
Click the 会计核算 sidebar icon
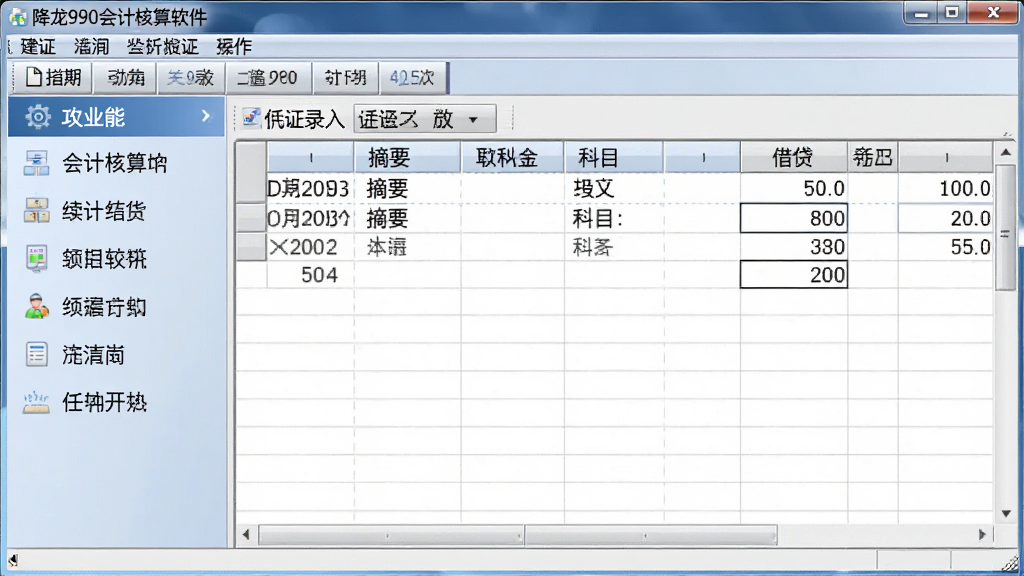pyautogui.click(x=36, y=163)
